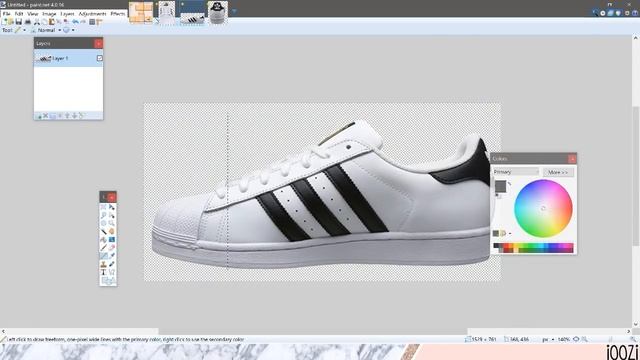Swap primary and secondary colors
The image size is (640, 360).
510,183
